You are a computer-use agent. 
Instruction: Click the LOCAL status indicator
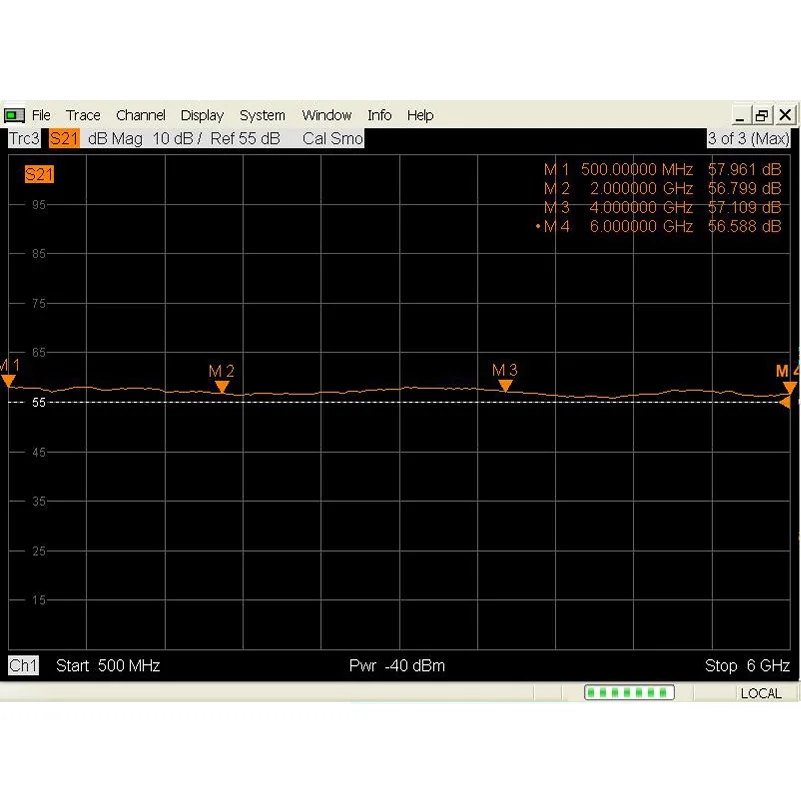[x=761, y=693]
